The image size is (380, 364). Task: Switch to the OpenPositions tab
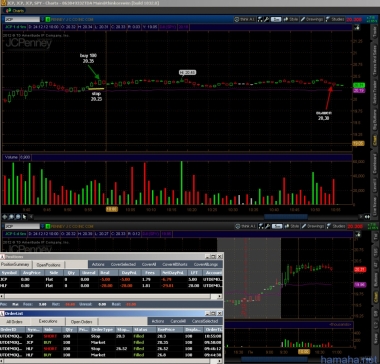point(48,265)
